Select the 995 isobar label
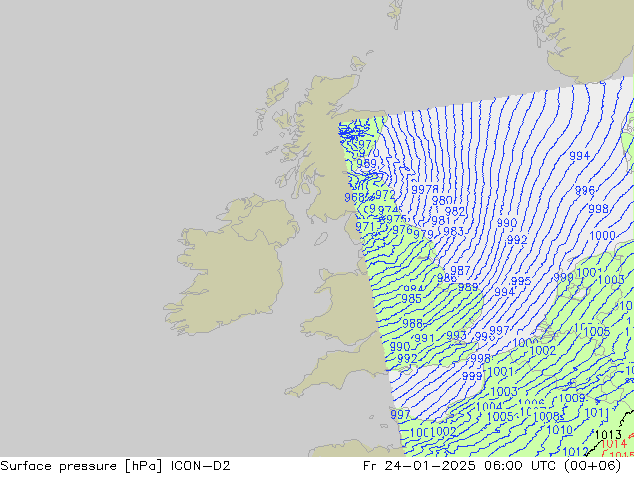Image resolution: width=634 pixels, height=490 pixels. coord(521,281)
